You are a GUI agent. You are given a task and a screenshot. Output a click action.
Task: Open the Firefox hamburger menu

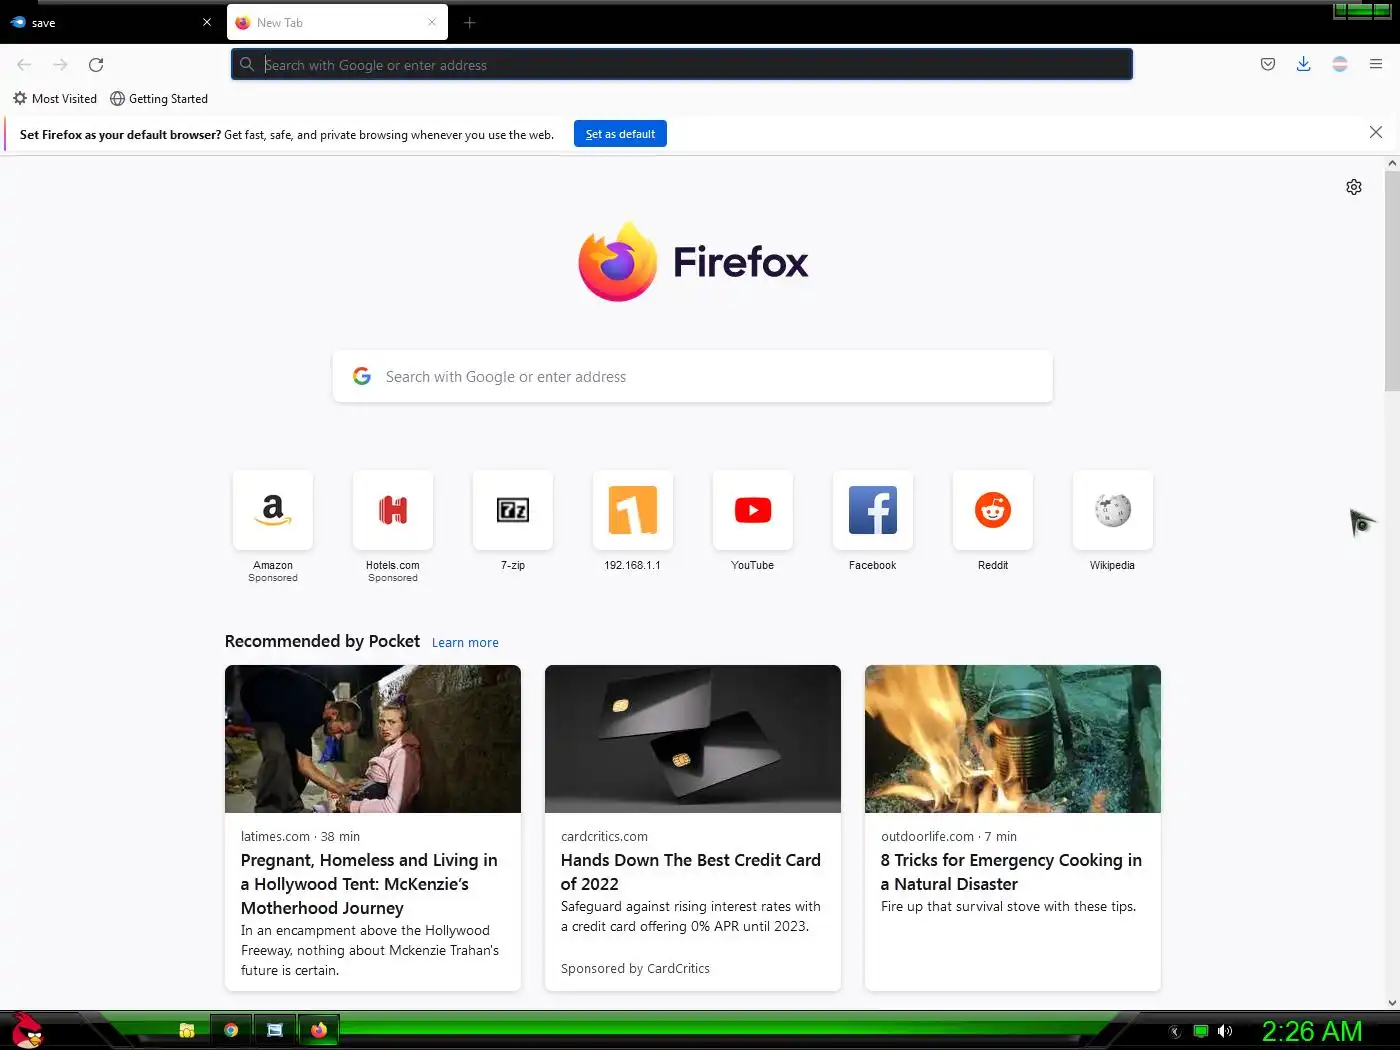click(1376, 65)
